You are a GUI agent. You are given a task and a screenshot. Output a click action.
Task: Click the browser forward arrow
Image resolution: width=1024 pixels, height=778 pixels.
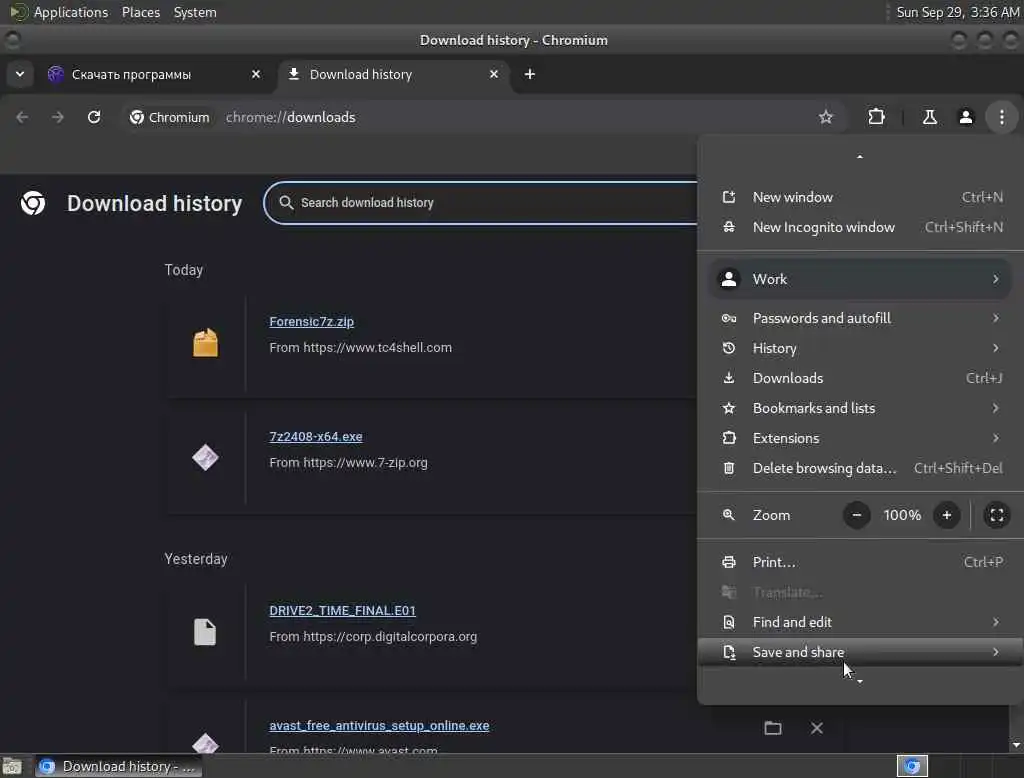point(58,117)
